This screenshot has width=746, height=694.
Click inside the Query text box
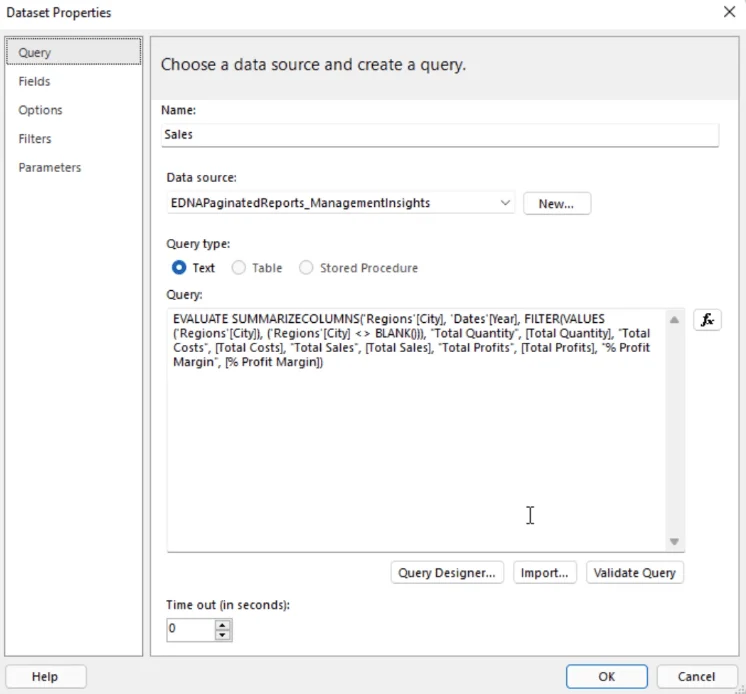416,430
